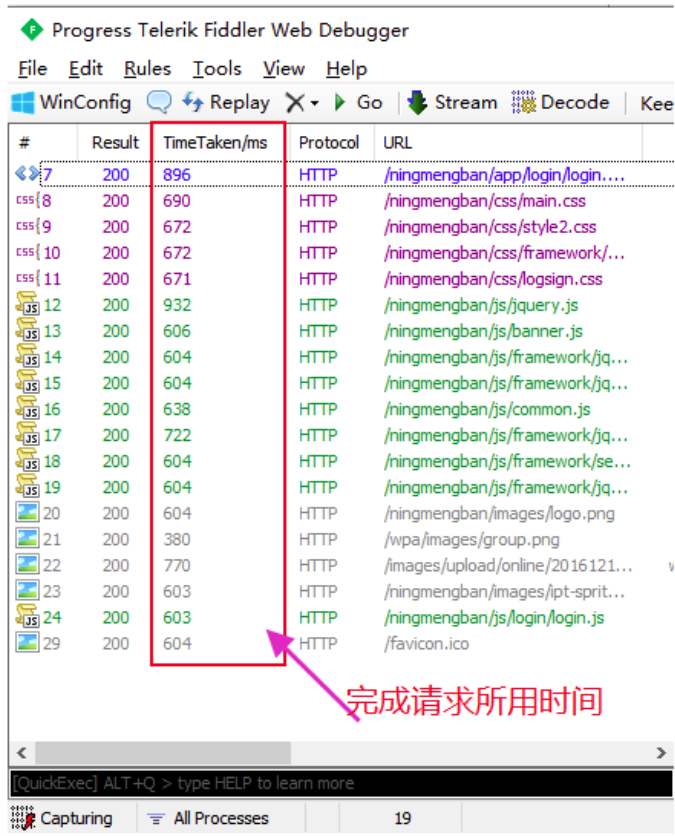Screen dimensions: 675x836
Task: Open the Tools menu
Action: (x=217, y=69)
